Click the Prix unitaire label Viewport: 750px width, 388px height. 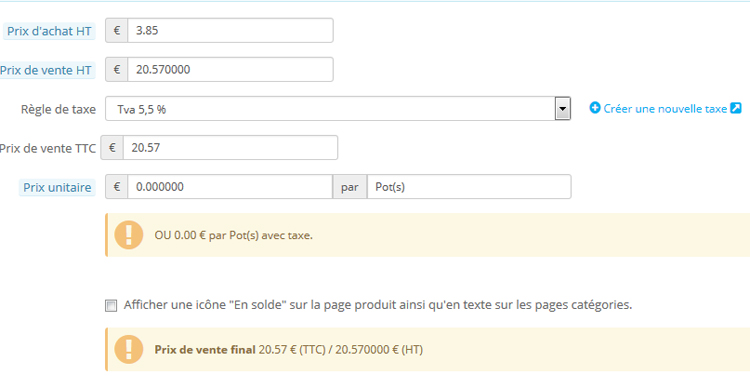(57, 187)
